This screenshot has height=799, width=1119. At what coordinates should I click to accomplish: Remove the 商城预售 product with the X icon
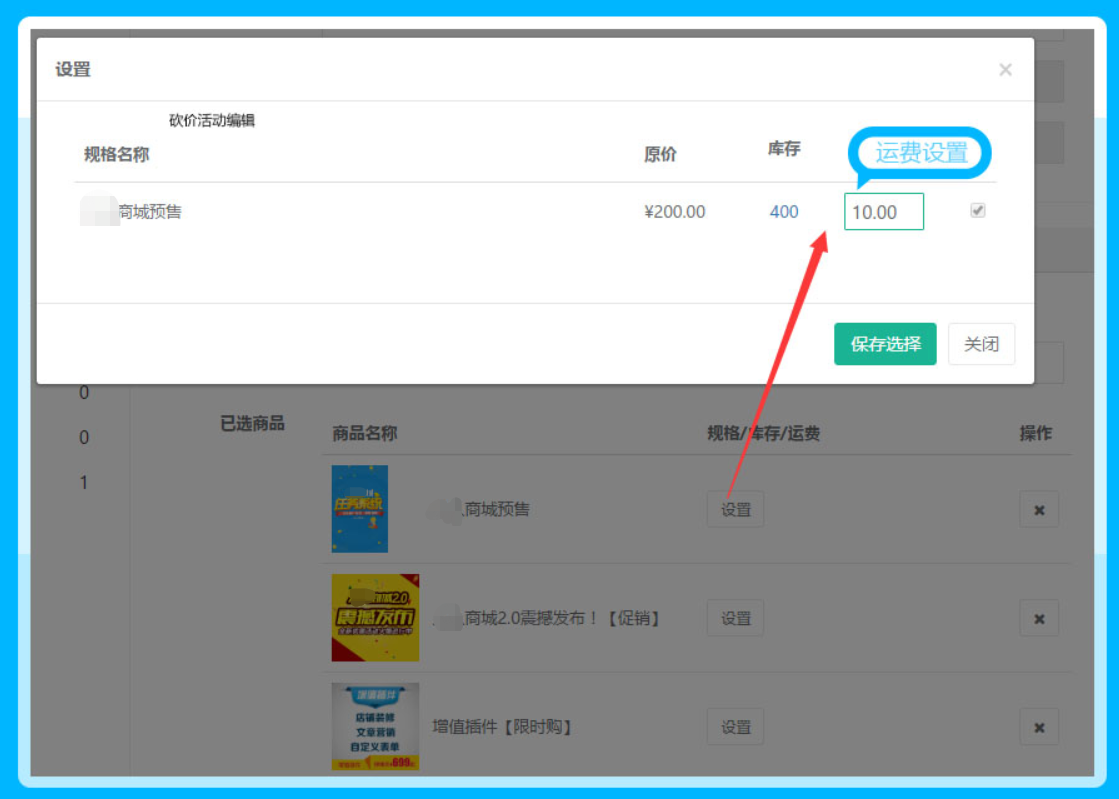pyautogui.click(x=1039, y=509)
